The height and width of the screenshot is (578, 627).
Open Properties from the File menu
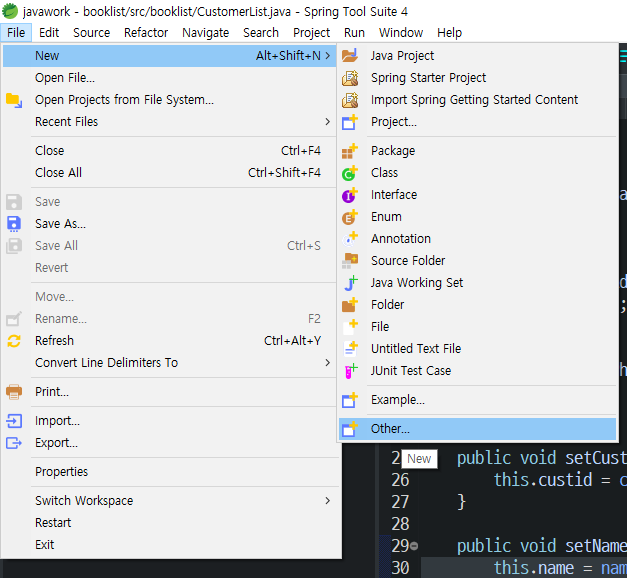coord(169,472)
